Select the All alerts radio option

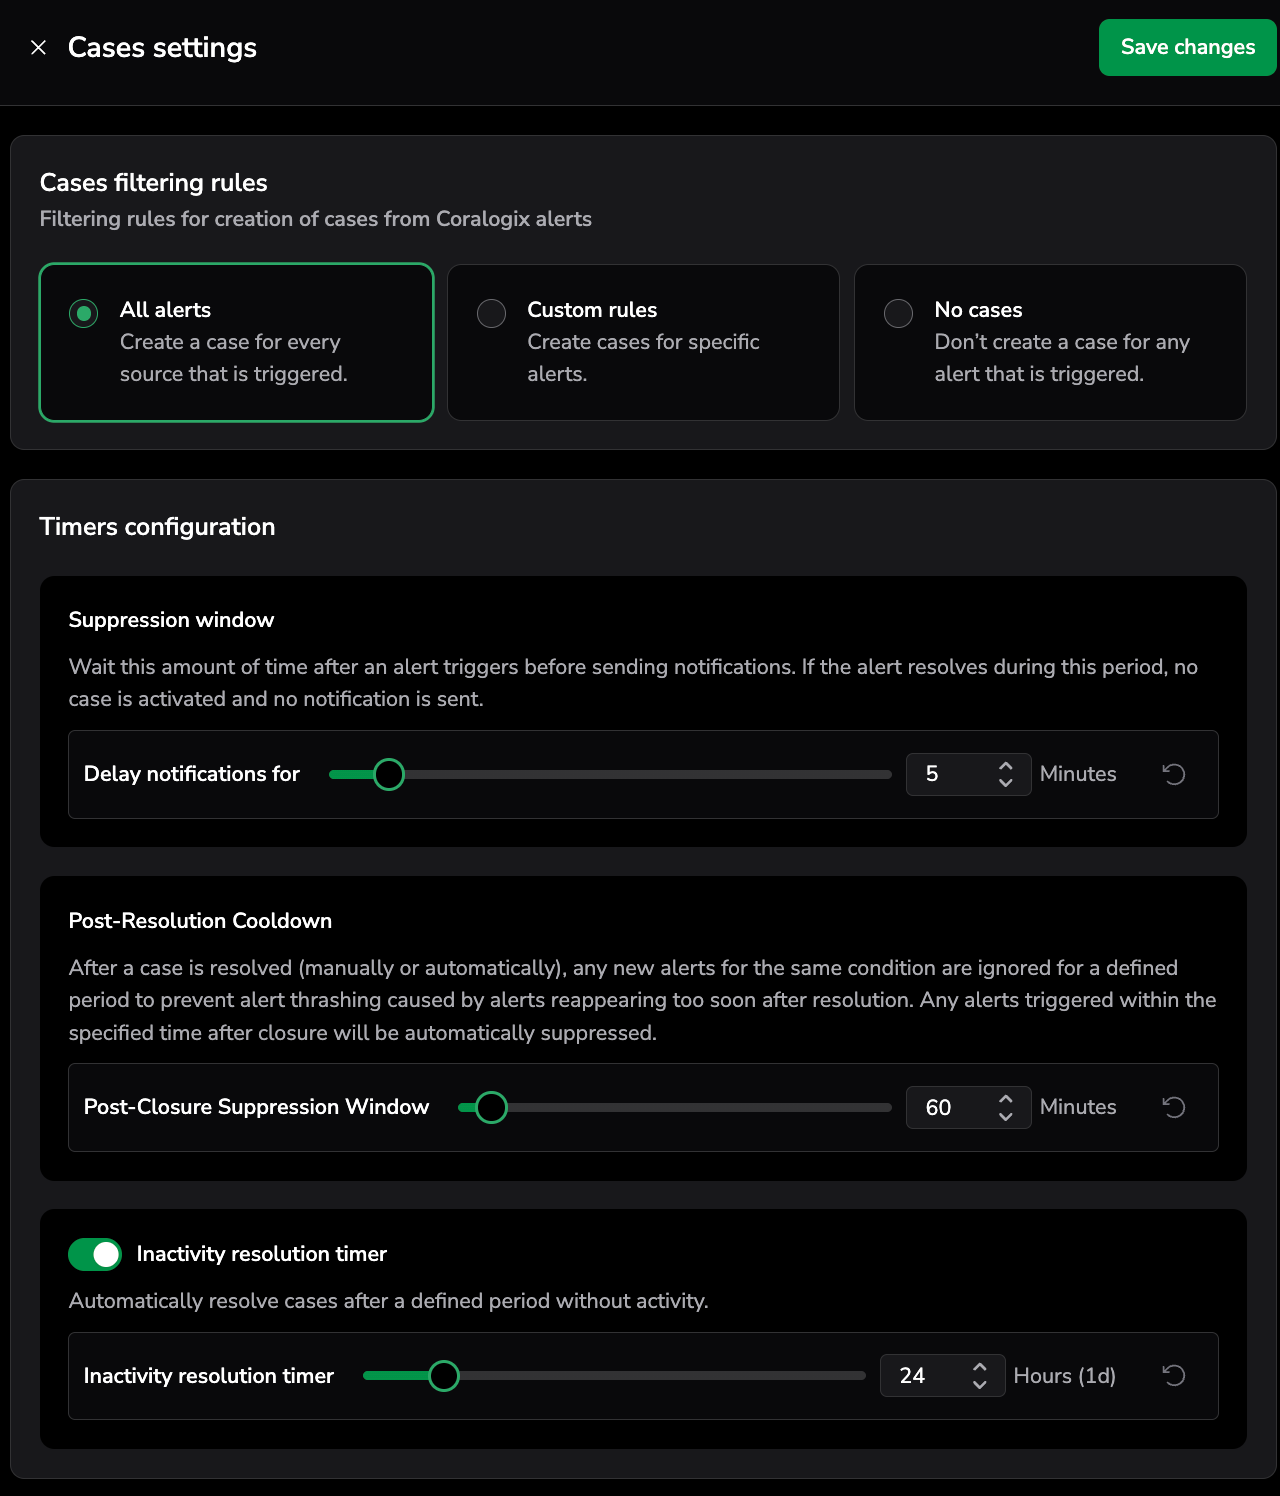84,313
